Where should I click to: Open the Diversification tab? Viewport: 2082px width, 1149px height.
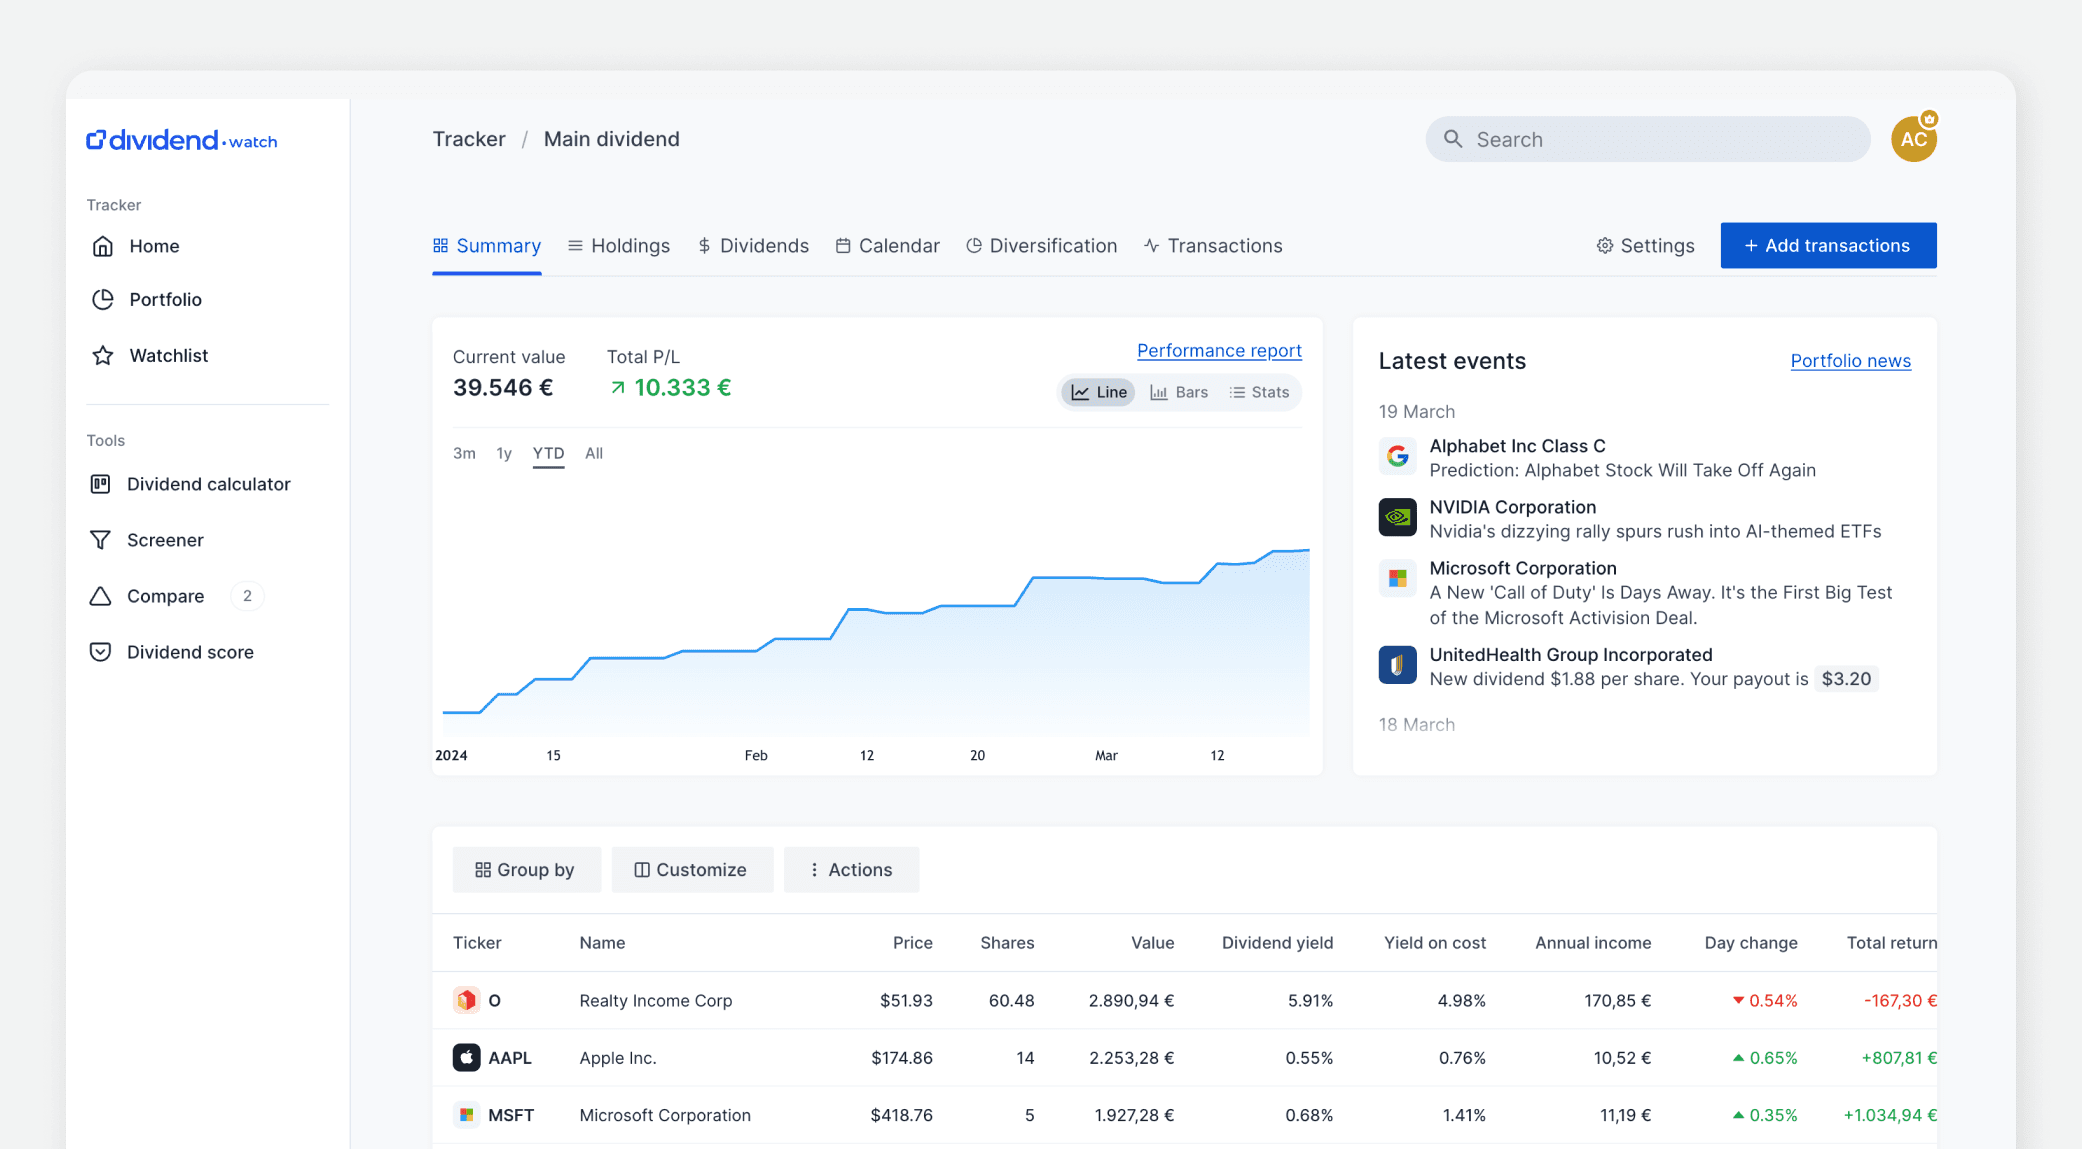[1042, 246]
